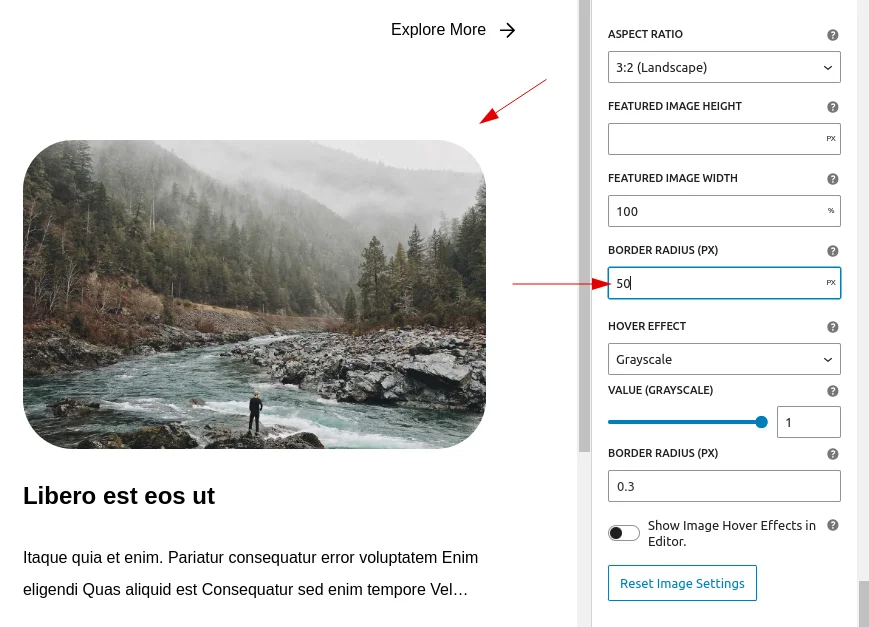Open help for Border Radius setting

coord(831,250)
